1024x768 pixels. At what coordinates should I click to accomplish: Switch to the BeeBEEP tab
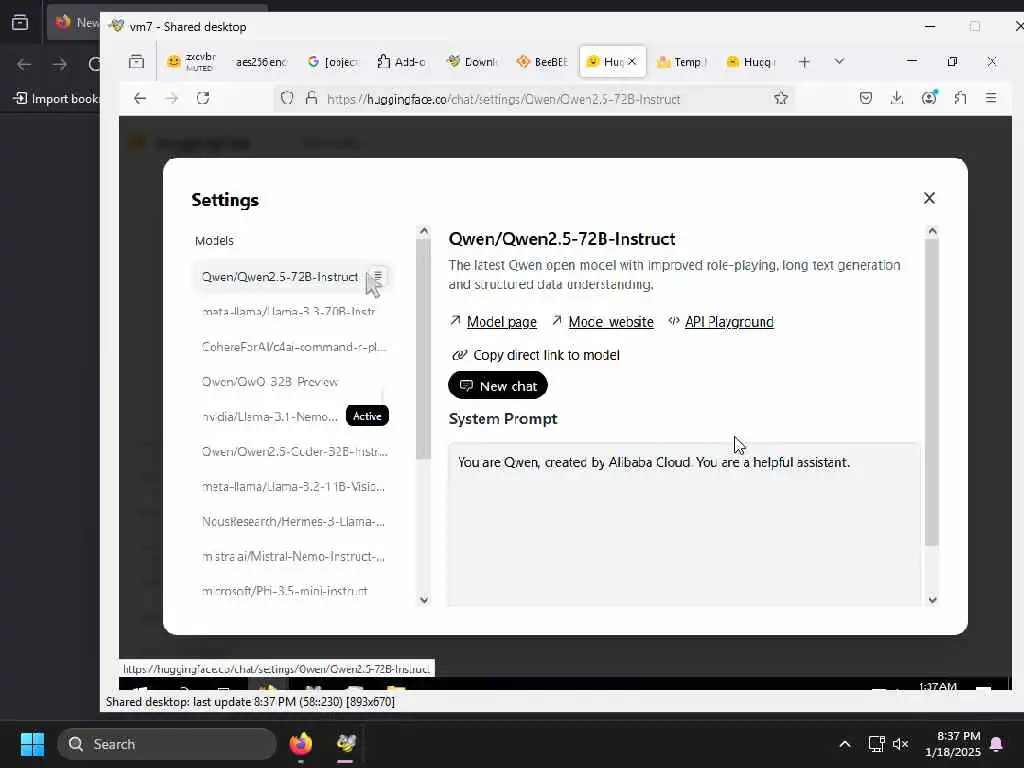pos(542,62)
